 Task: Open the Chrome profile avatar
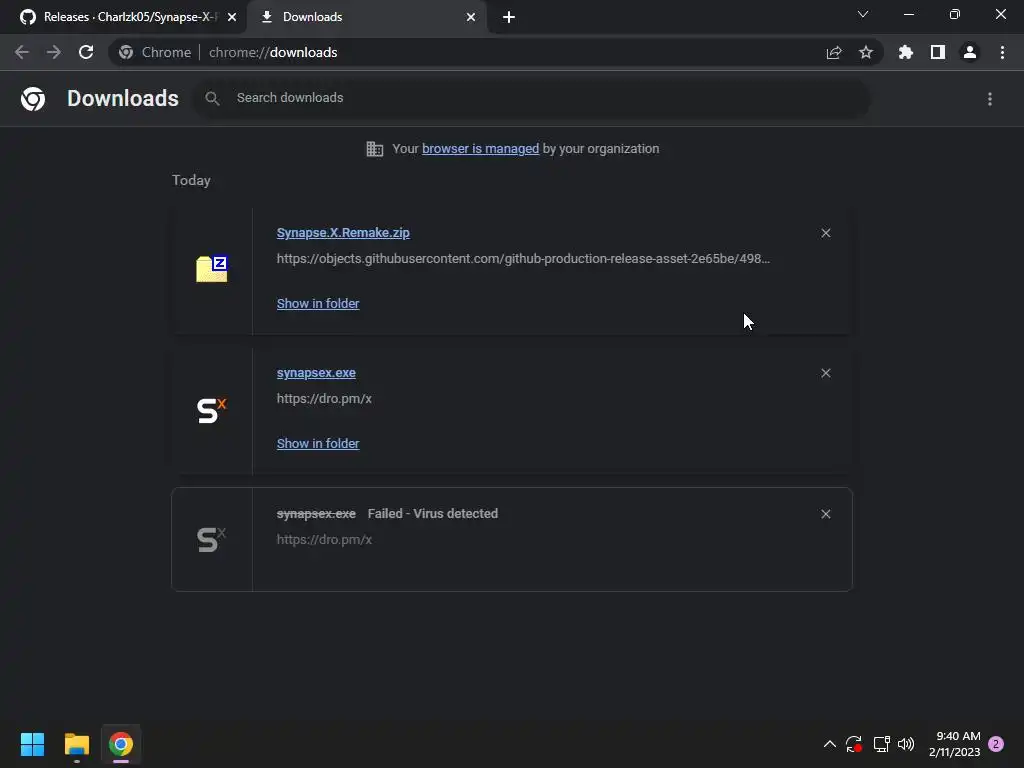pos(970,52)
